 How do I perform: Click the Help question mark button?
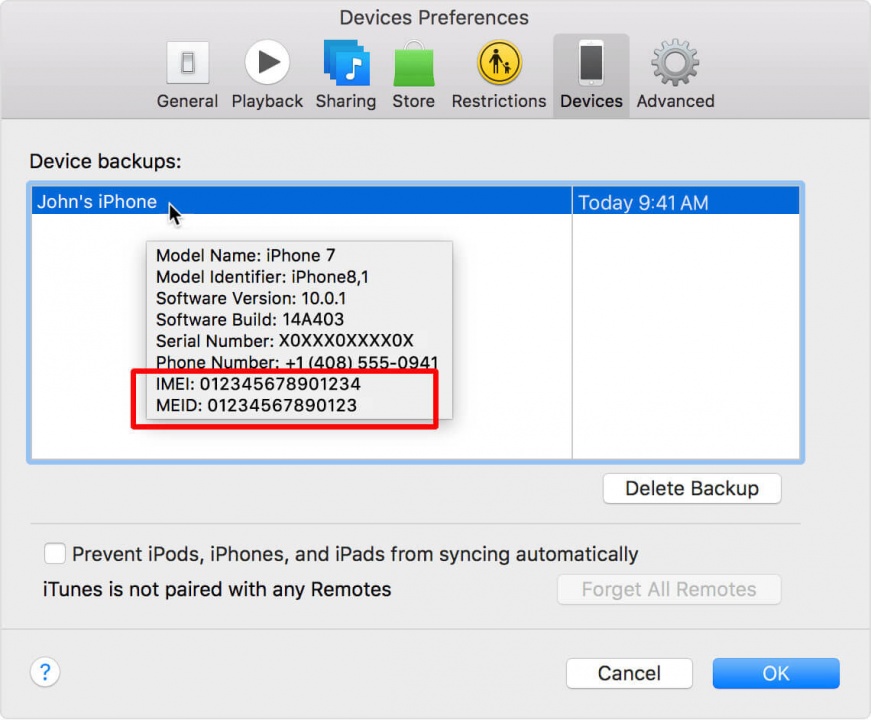45,672
